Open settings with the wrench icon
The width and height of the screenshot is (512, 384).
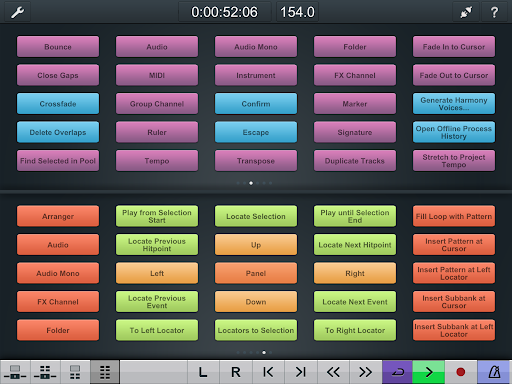coord(17,12)
